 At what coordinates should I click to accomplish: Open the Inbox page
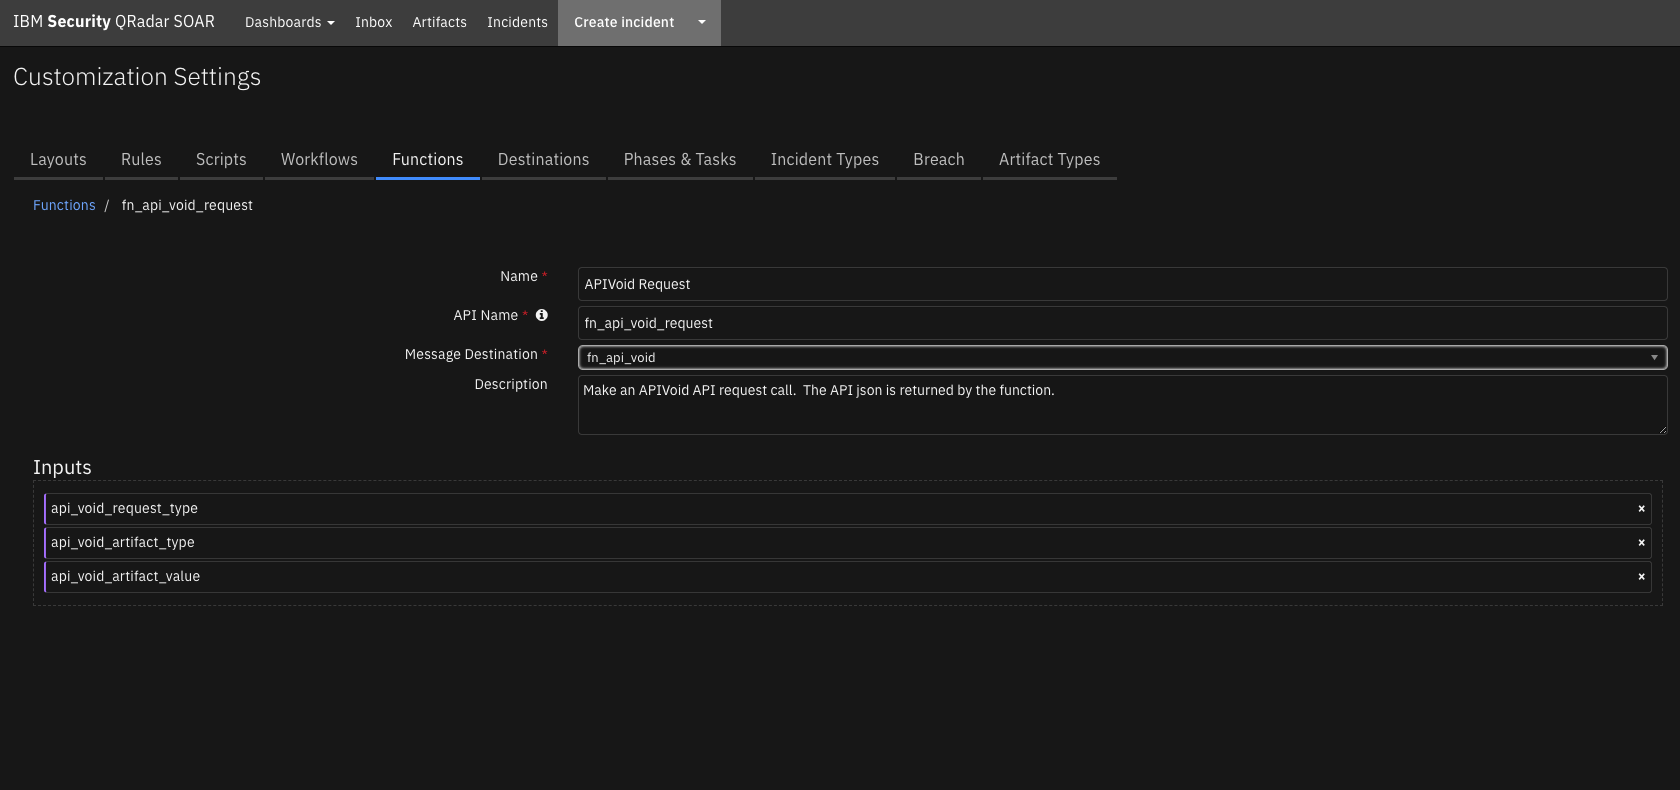click(x=373, y=22)
